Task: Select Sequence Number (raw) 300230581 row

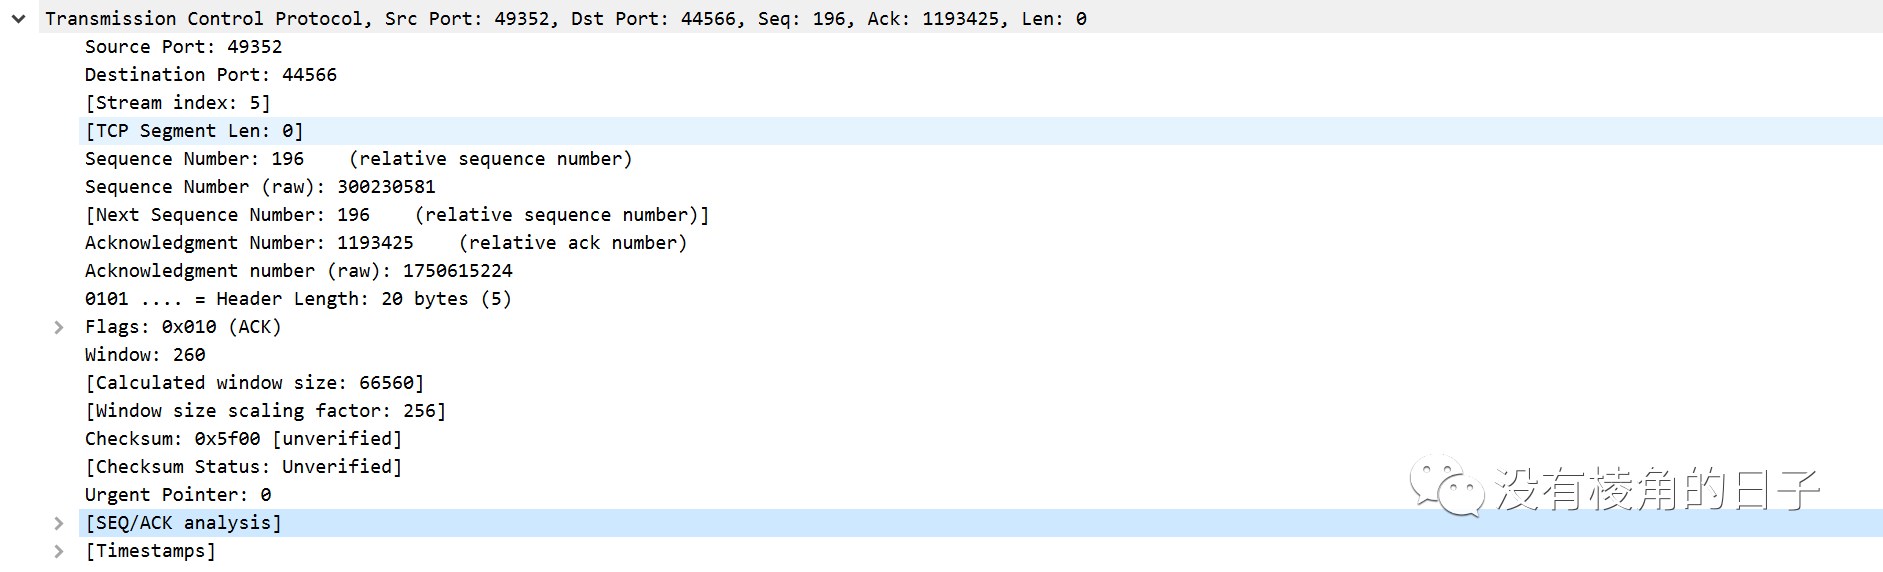Action: 260,187
